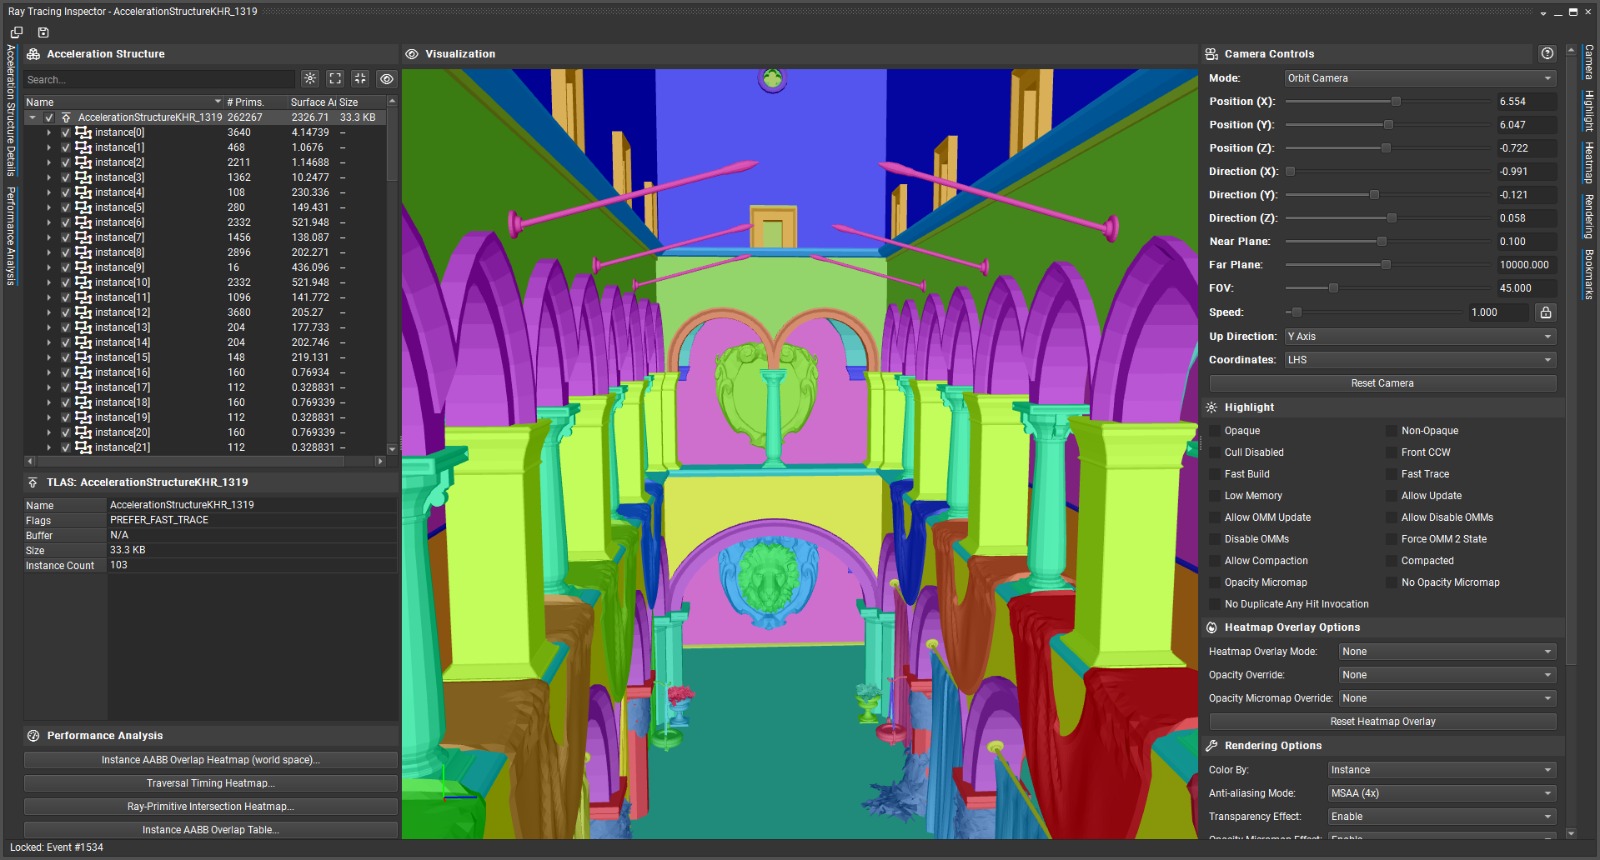
Task: Open the camera Mode dropdown
Action: pos(1419,78)
